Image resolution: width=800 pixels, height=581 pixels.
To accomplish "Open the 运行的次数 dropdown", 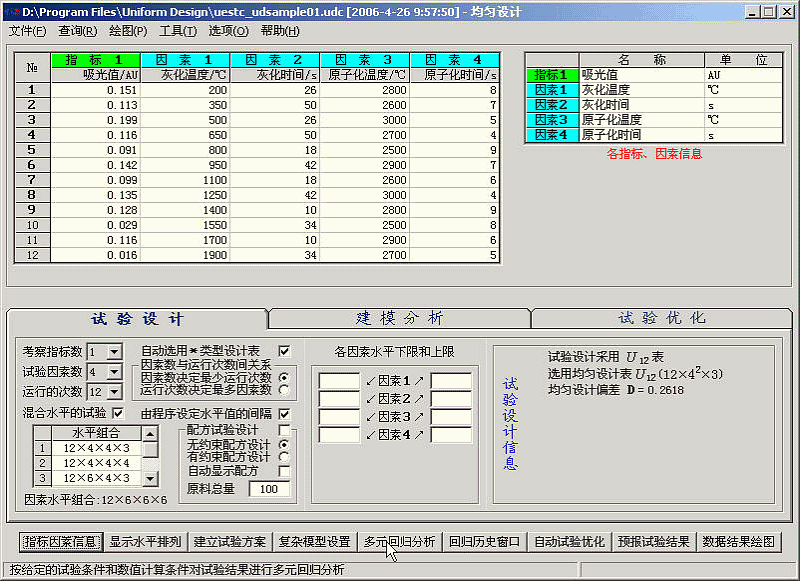I will coord(113,392).
